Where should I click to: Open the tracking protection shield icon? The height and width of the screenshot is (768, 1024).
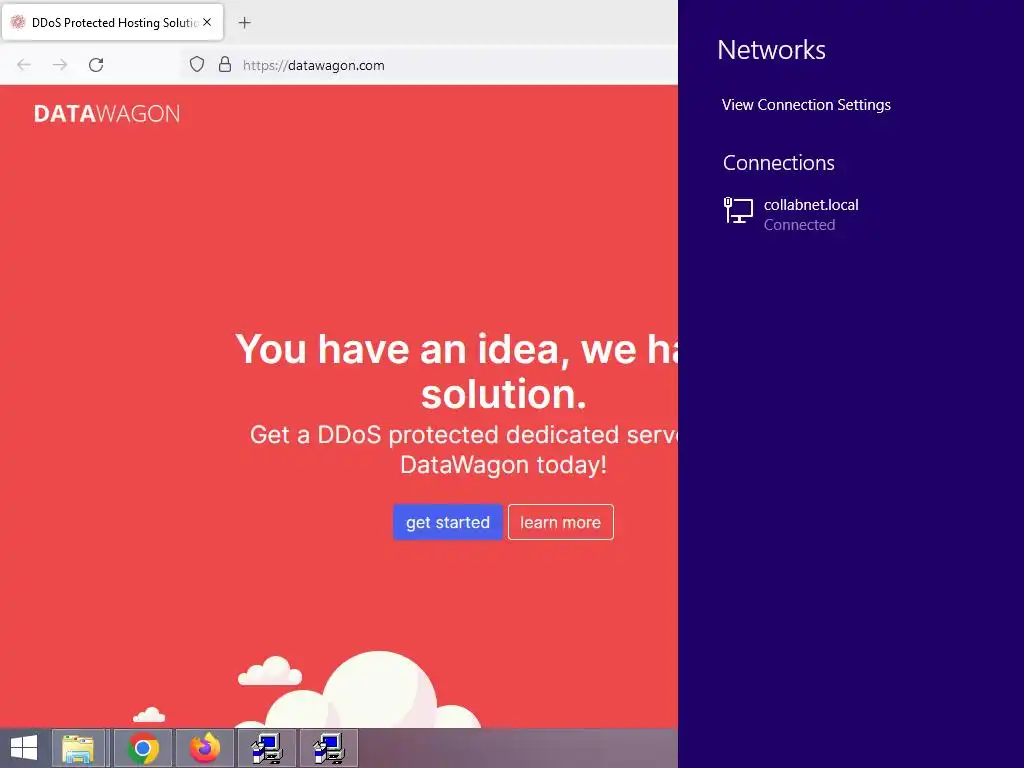pyautogui.click(x=197, y=64)
